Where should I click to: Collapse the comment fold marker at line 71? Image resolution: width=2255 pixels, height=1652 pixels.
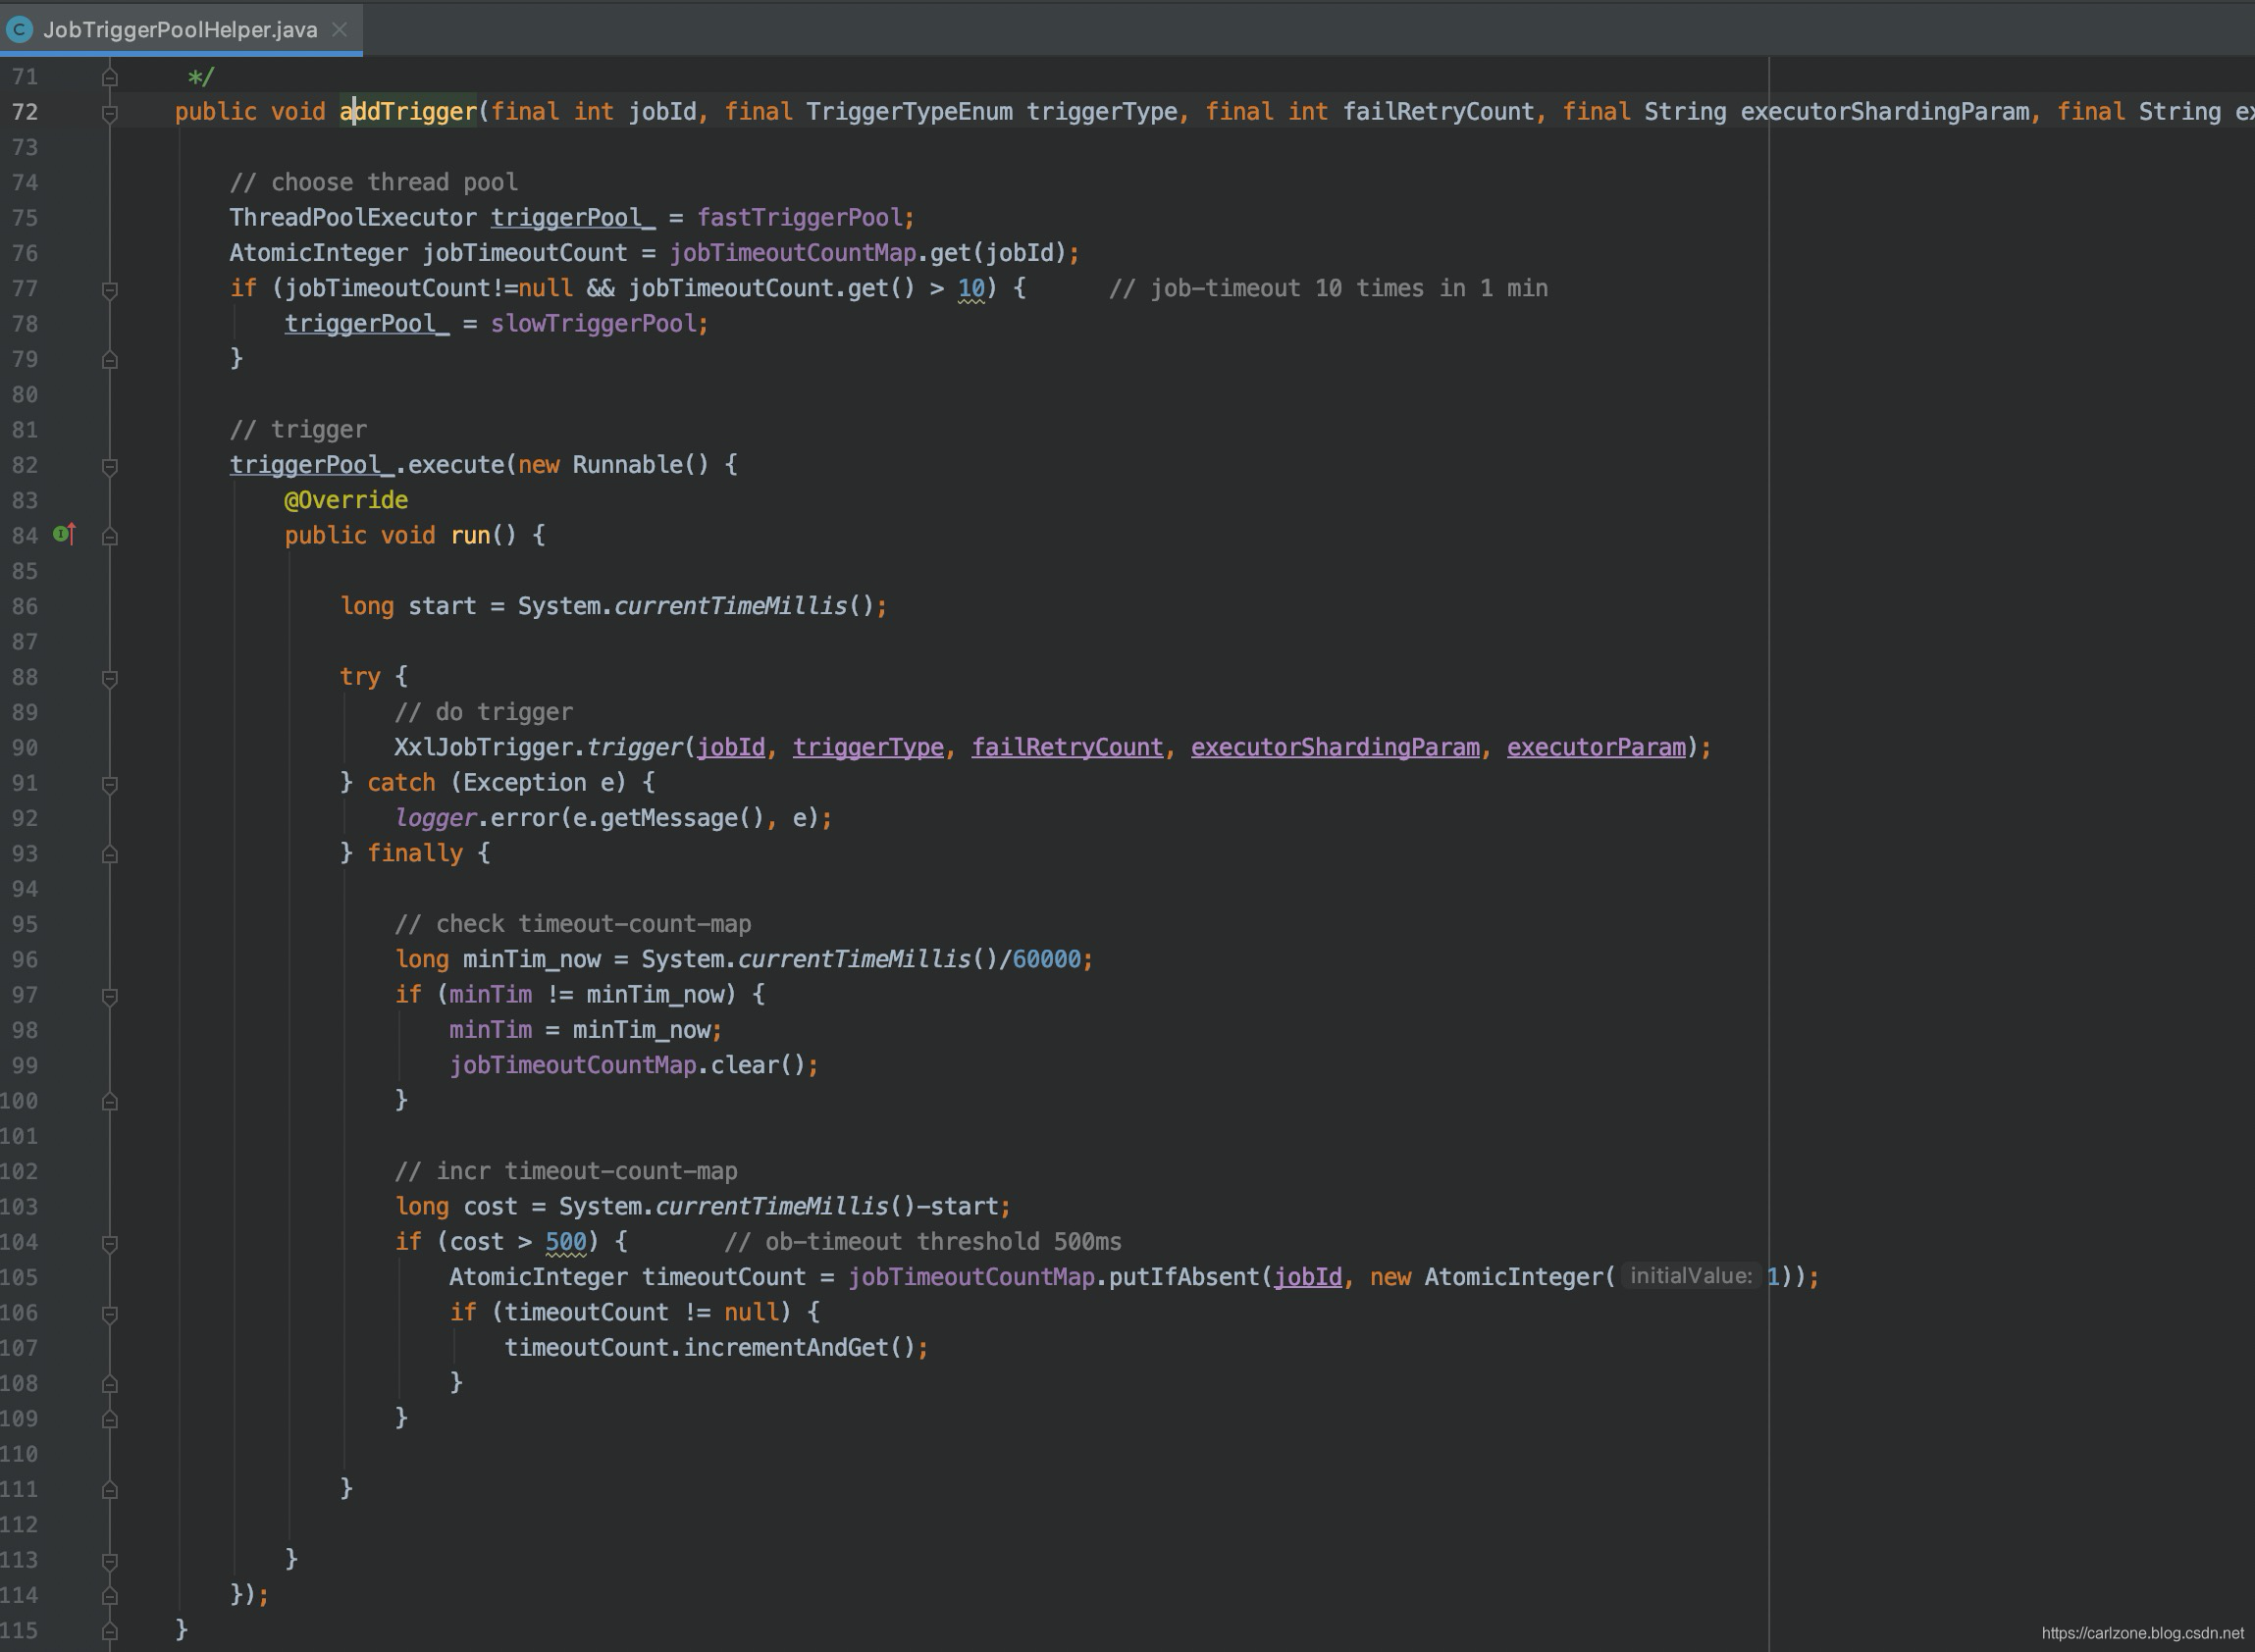pyautogui.click(x=110, y=76)
